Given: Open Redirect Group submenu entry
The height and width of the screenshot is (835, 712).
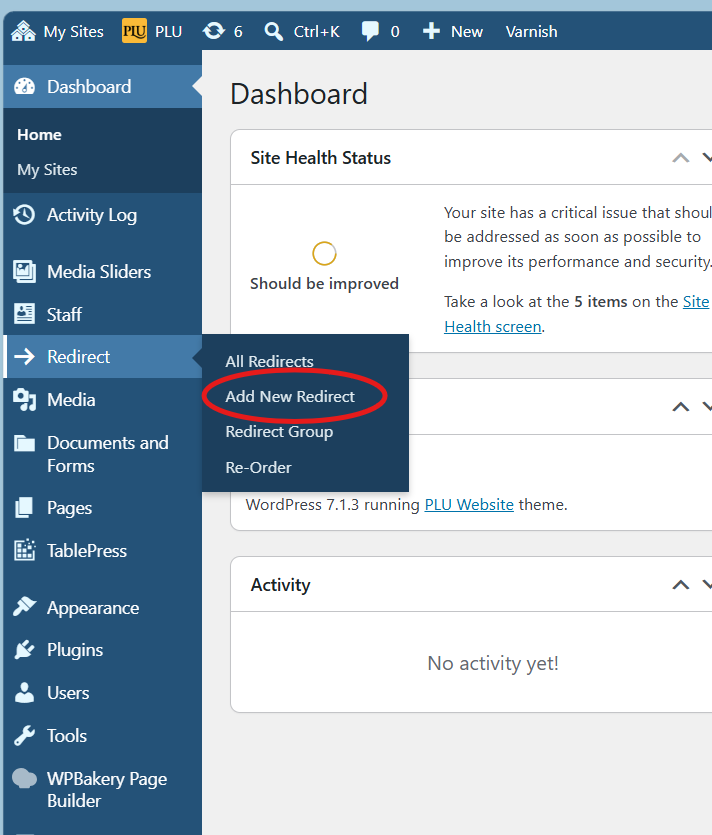Looking at the screenshot, I should (280, 432).
